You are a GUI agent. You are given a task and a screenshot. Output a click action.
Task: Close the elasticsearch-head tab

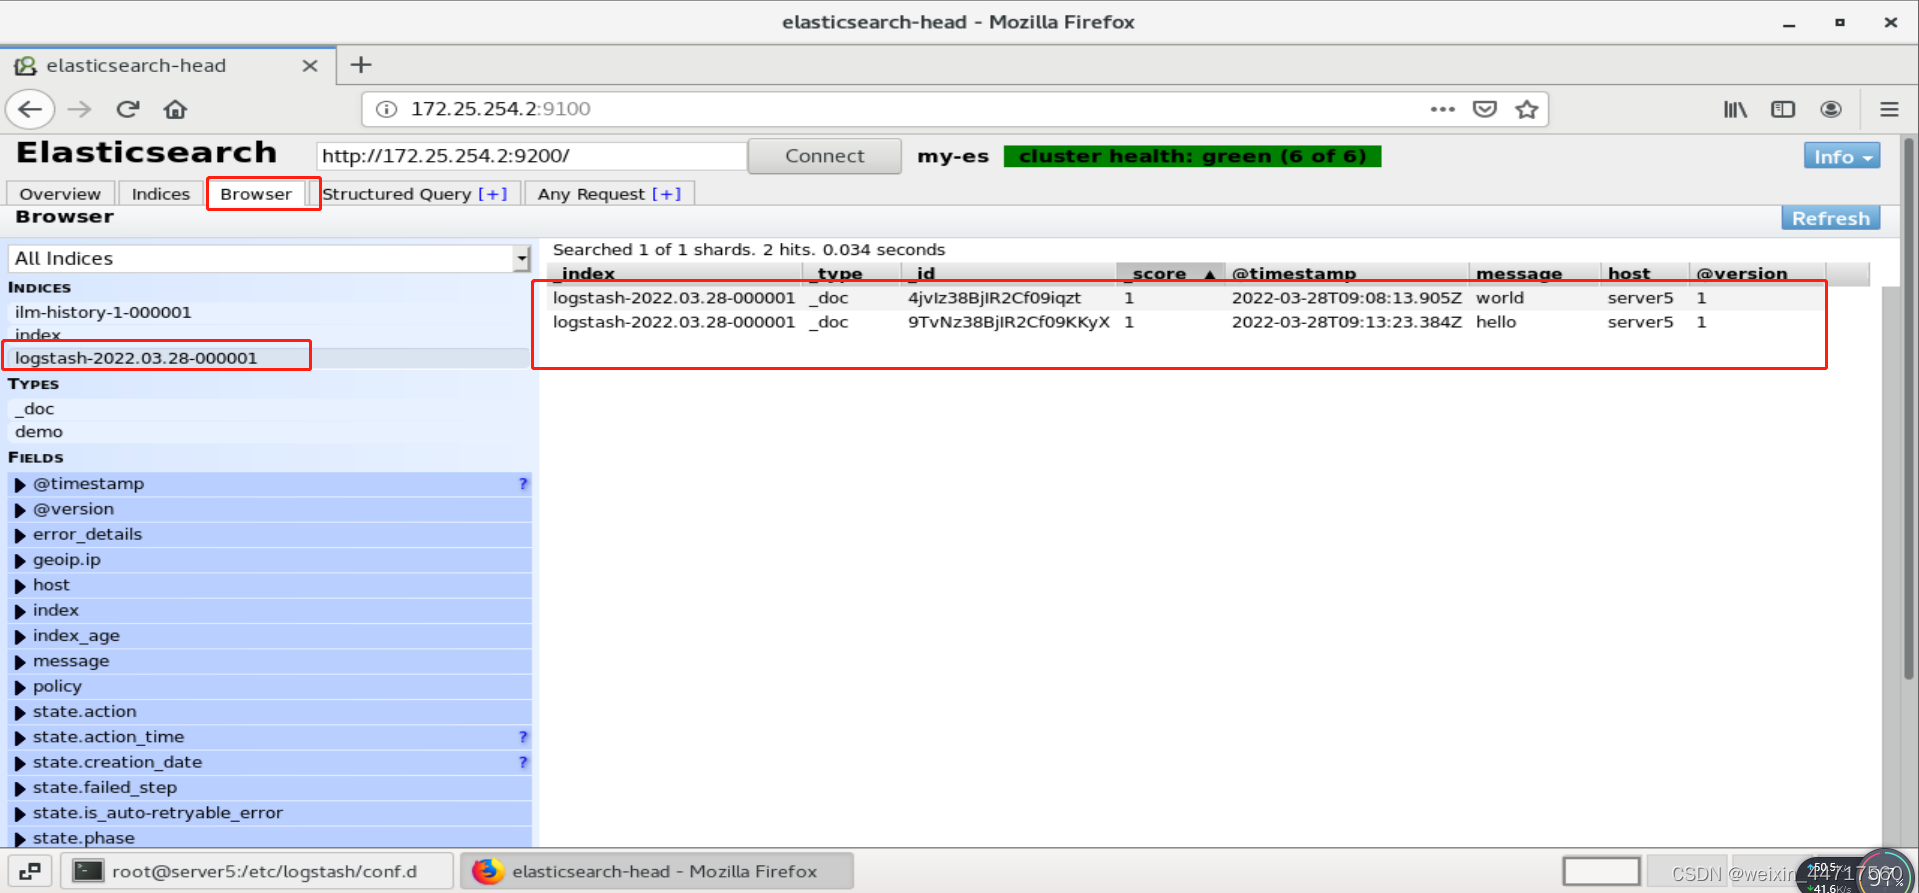tap(310, 65)
